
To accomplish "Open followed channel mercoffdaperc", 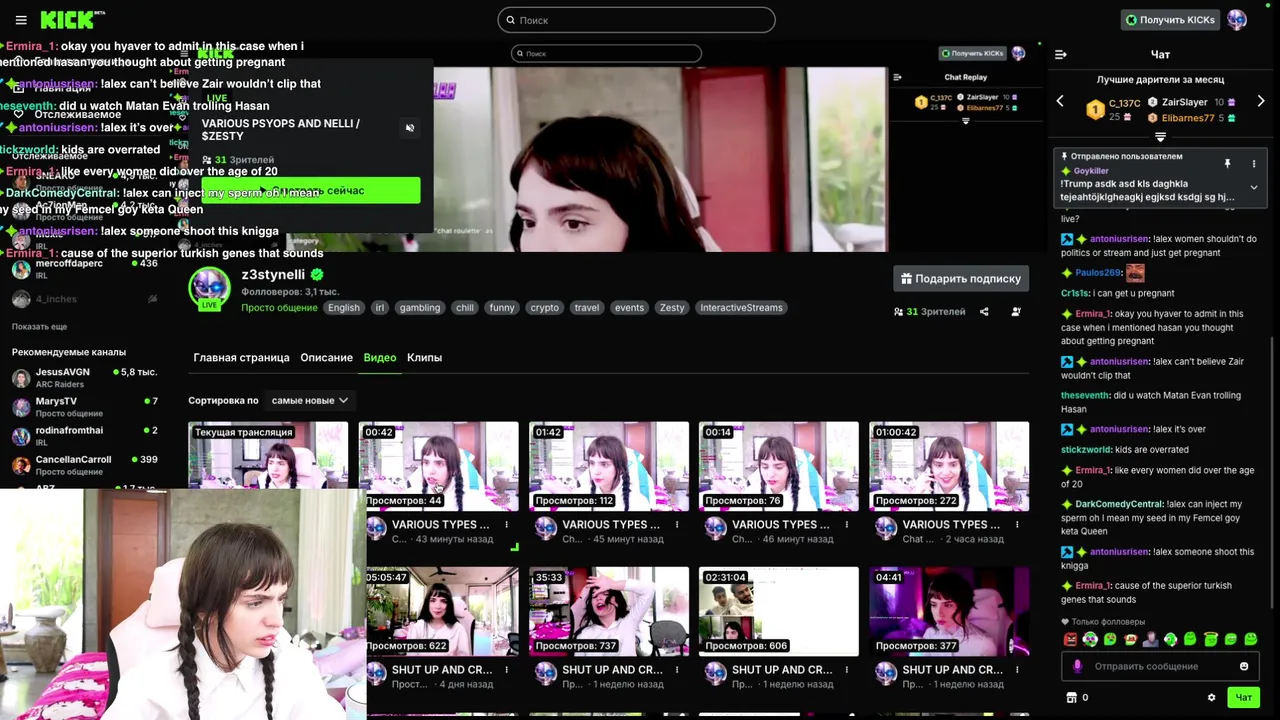I will (85, 269).
